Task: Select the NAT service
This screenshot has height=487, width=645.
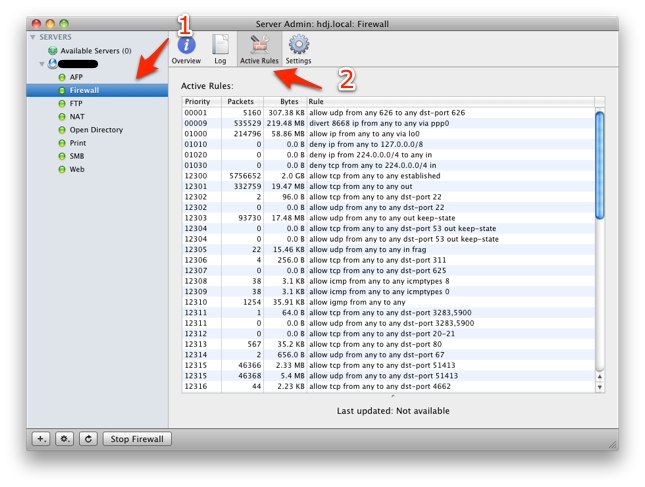Action: click(77, 117)
